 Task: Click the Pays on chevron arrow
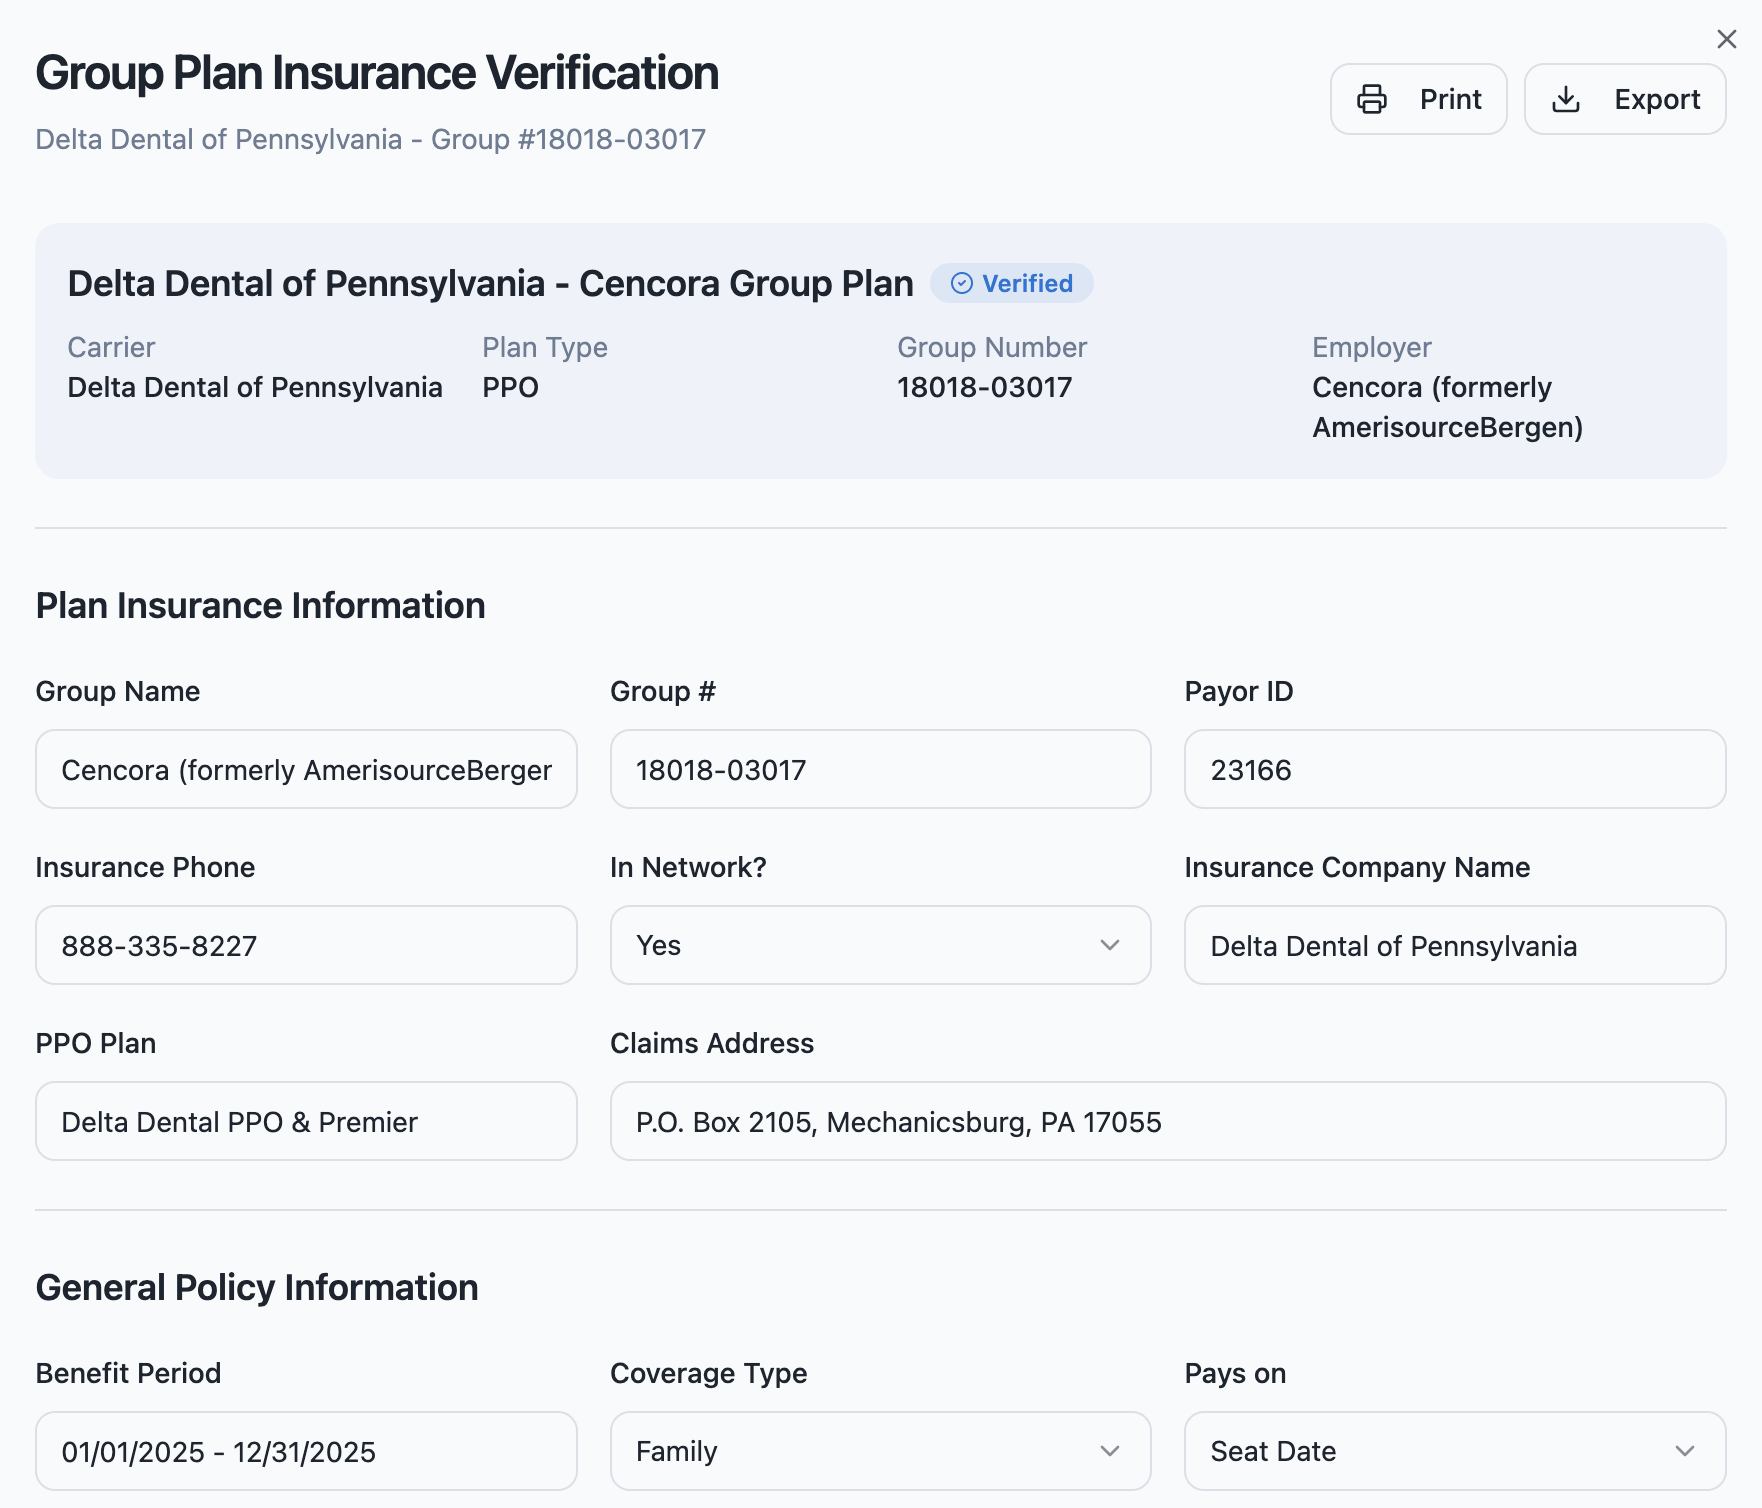1684,1451
